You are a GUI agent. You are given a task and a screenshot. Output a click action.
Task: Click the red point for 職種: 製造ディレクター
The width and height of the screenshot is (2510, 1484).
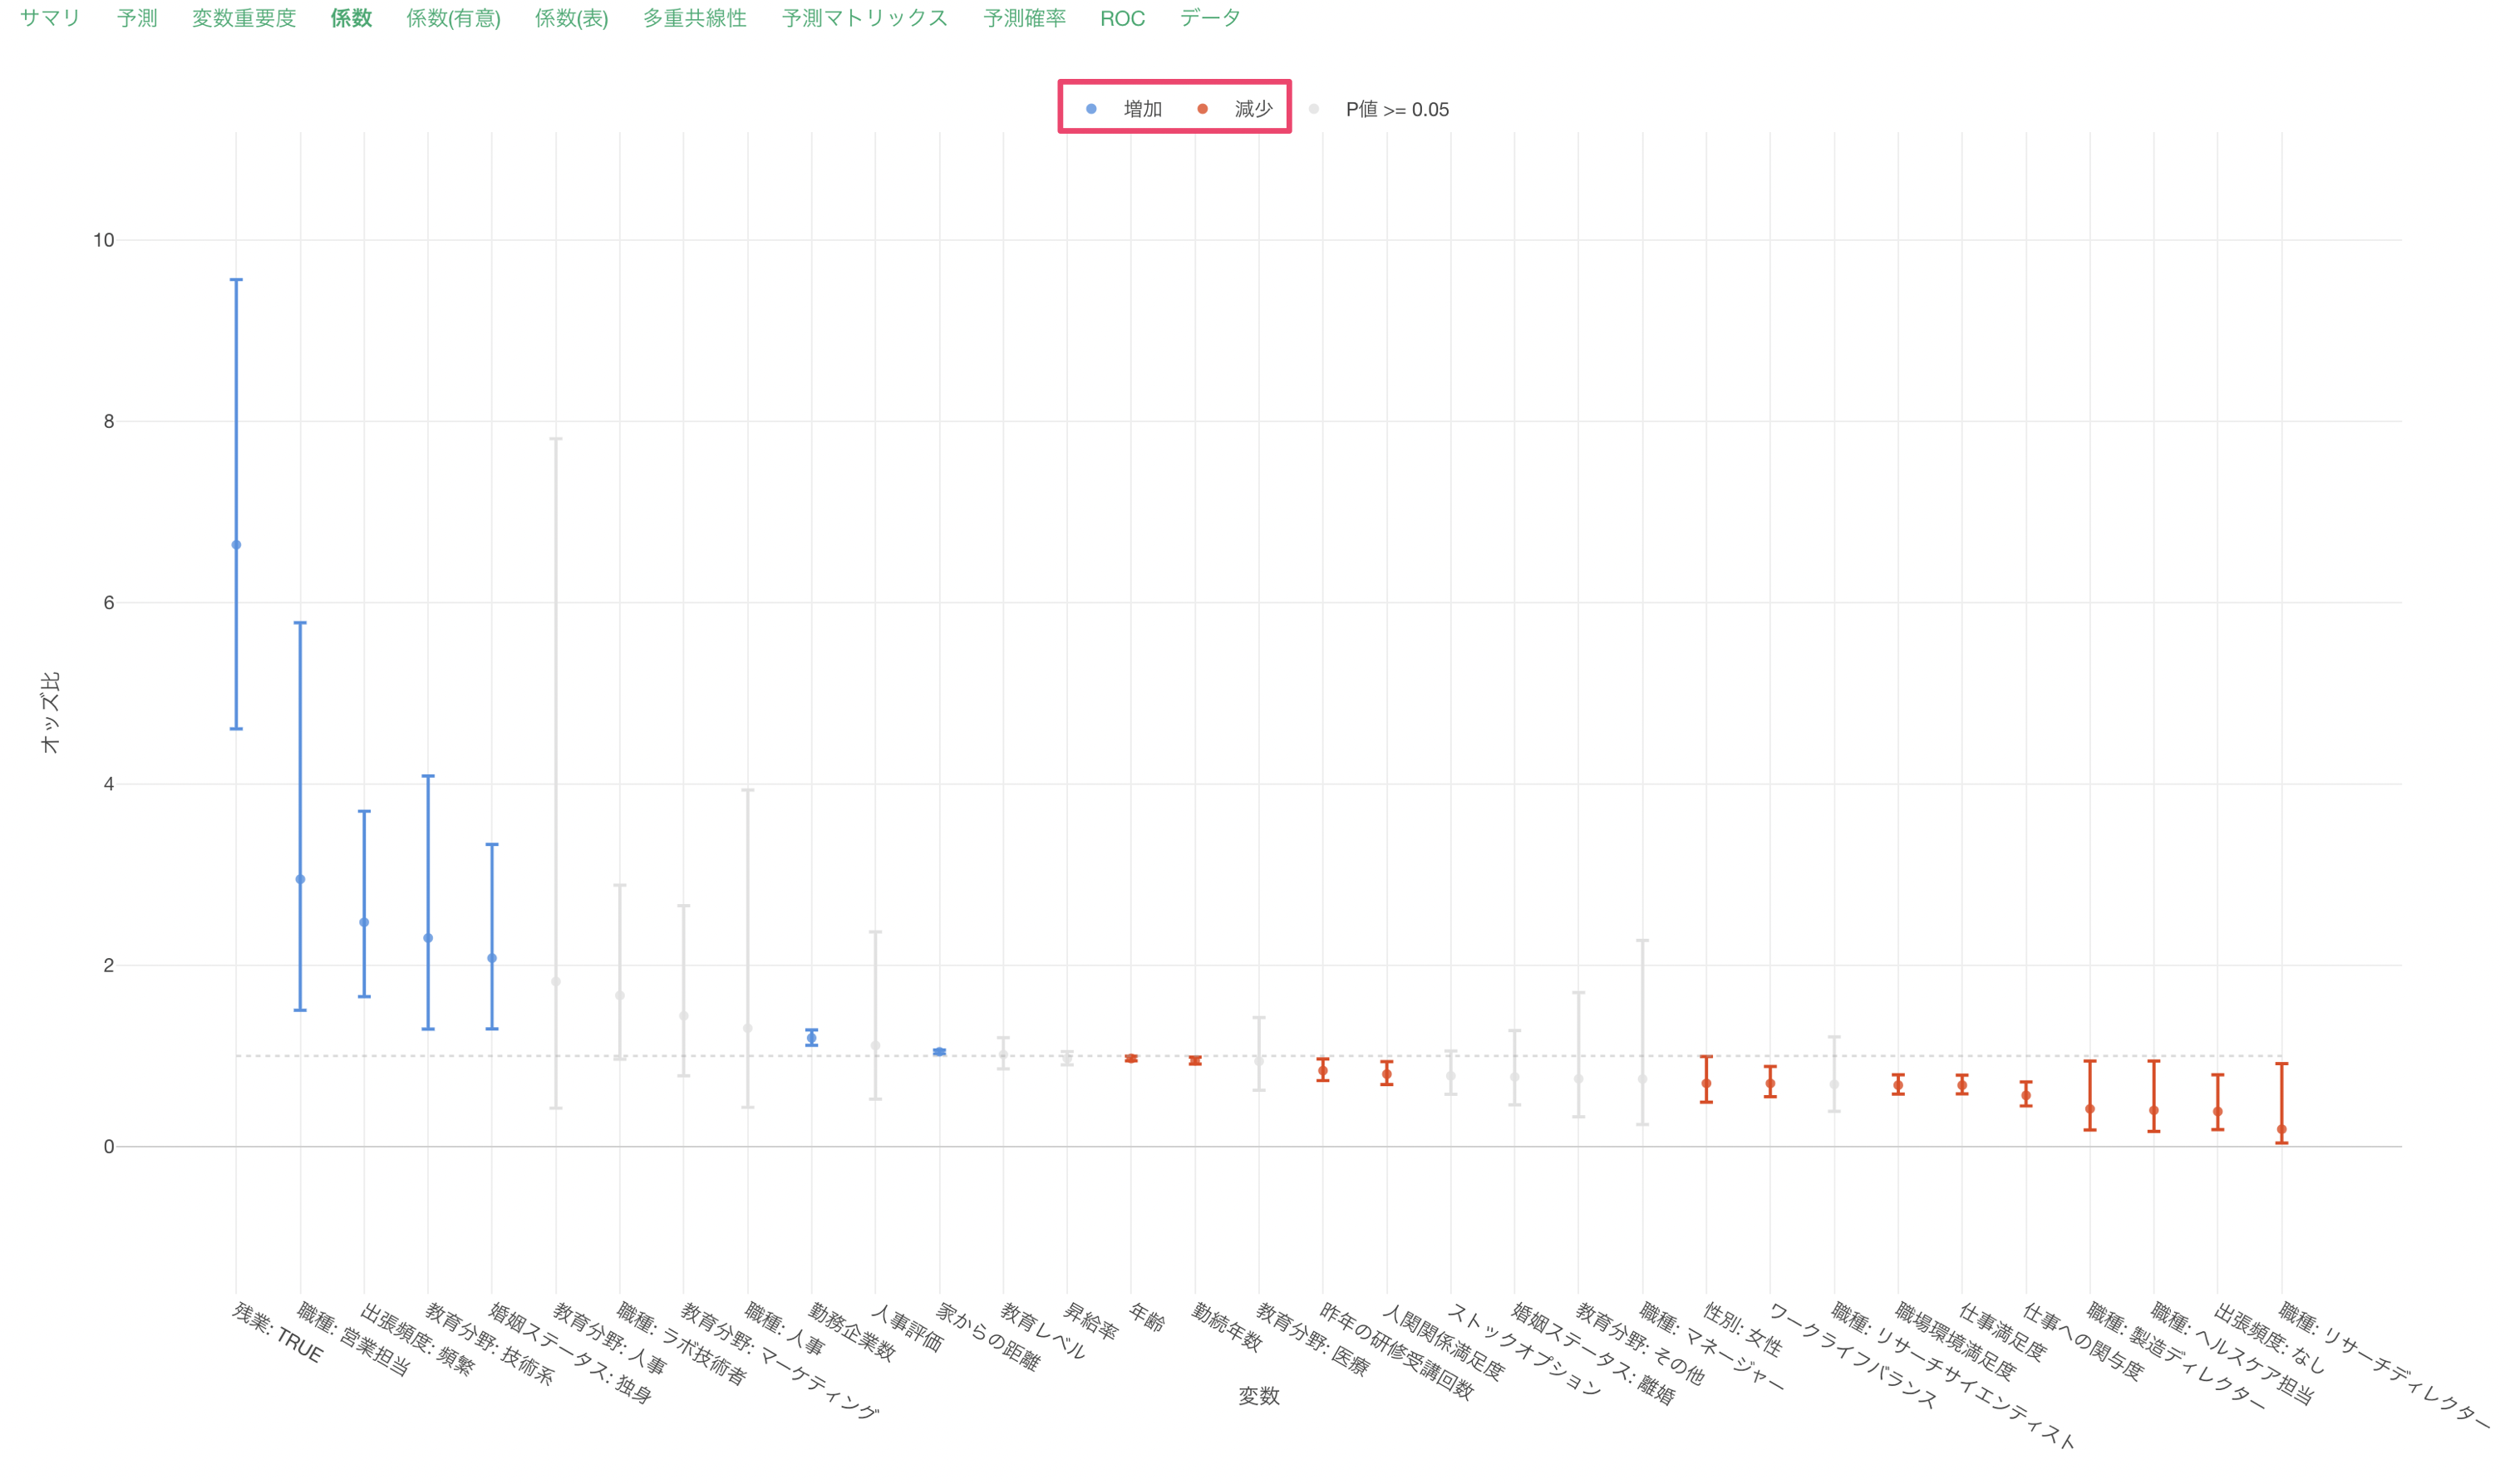pos(2090,1109)
